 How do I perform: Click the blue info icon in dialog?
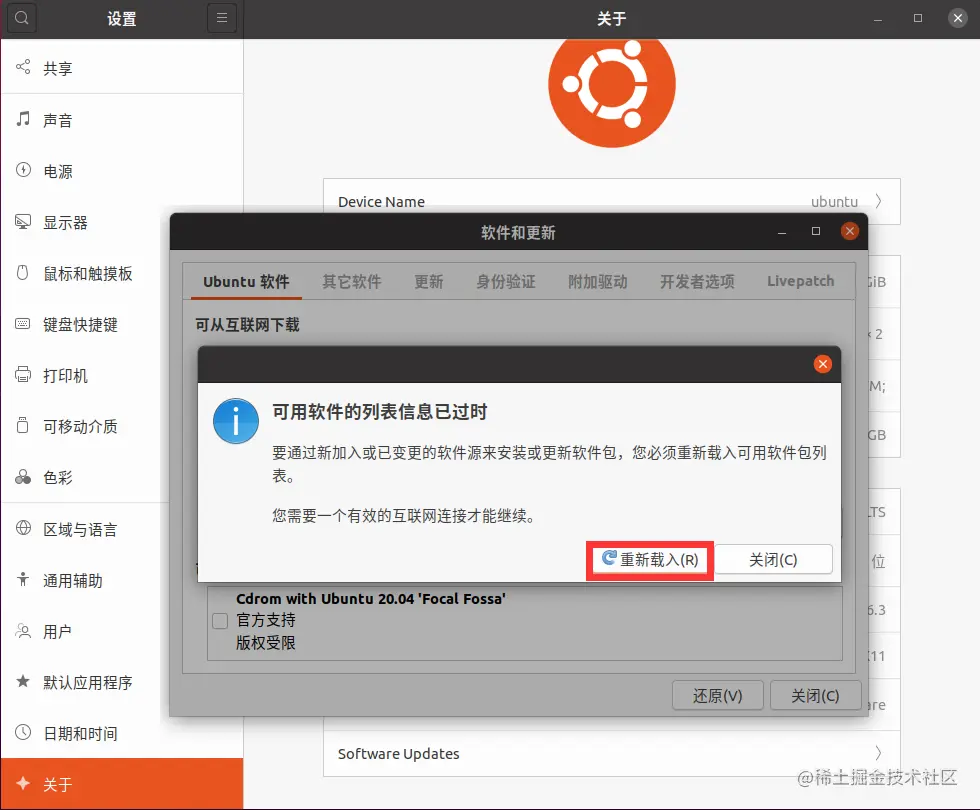(x=236, y=421)
